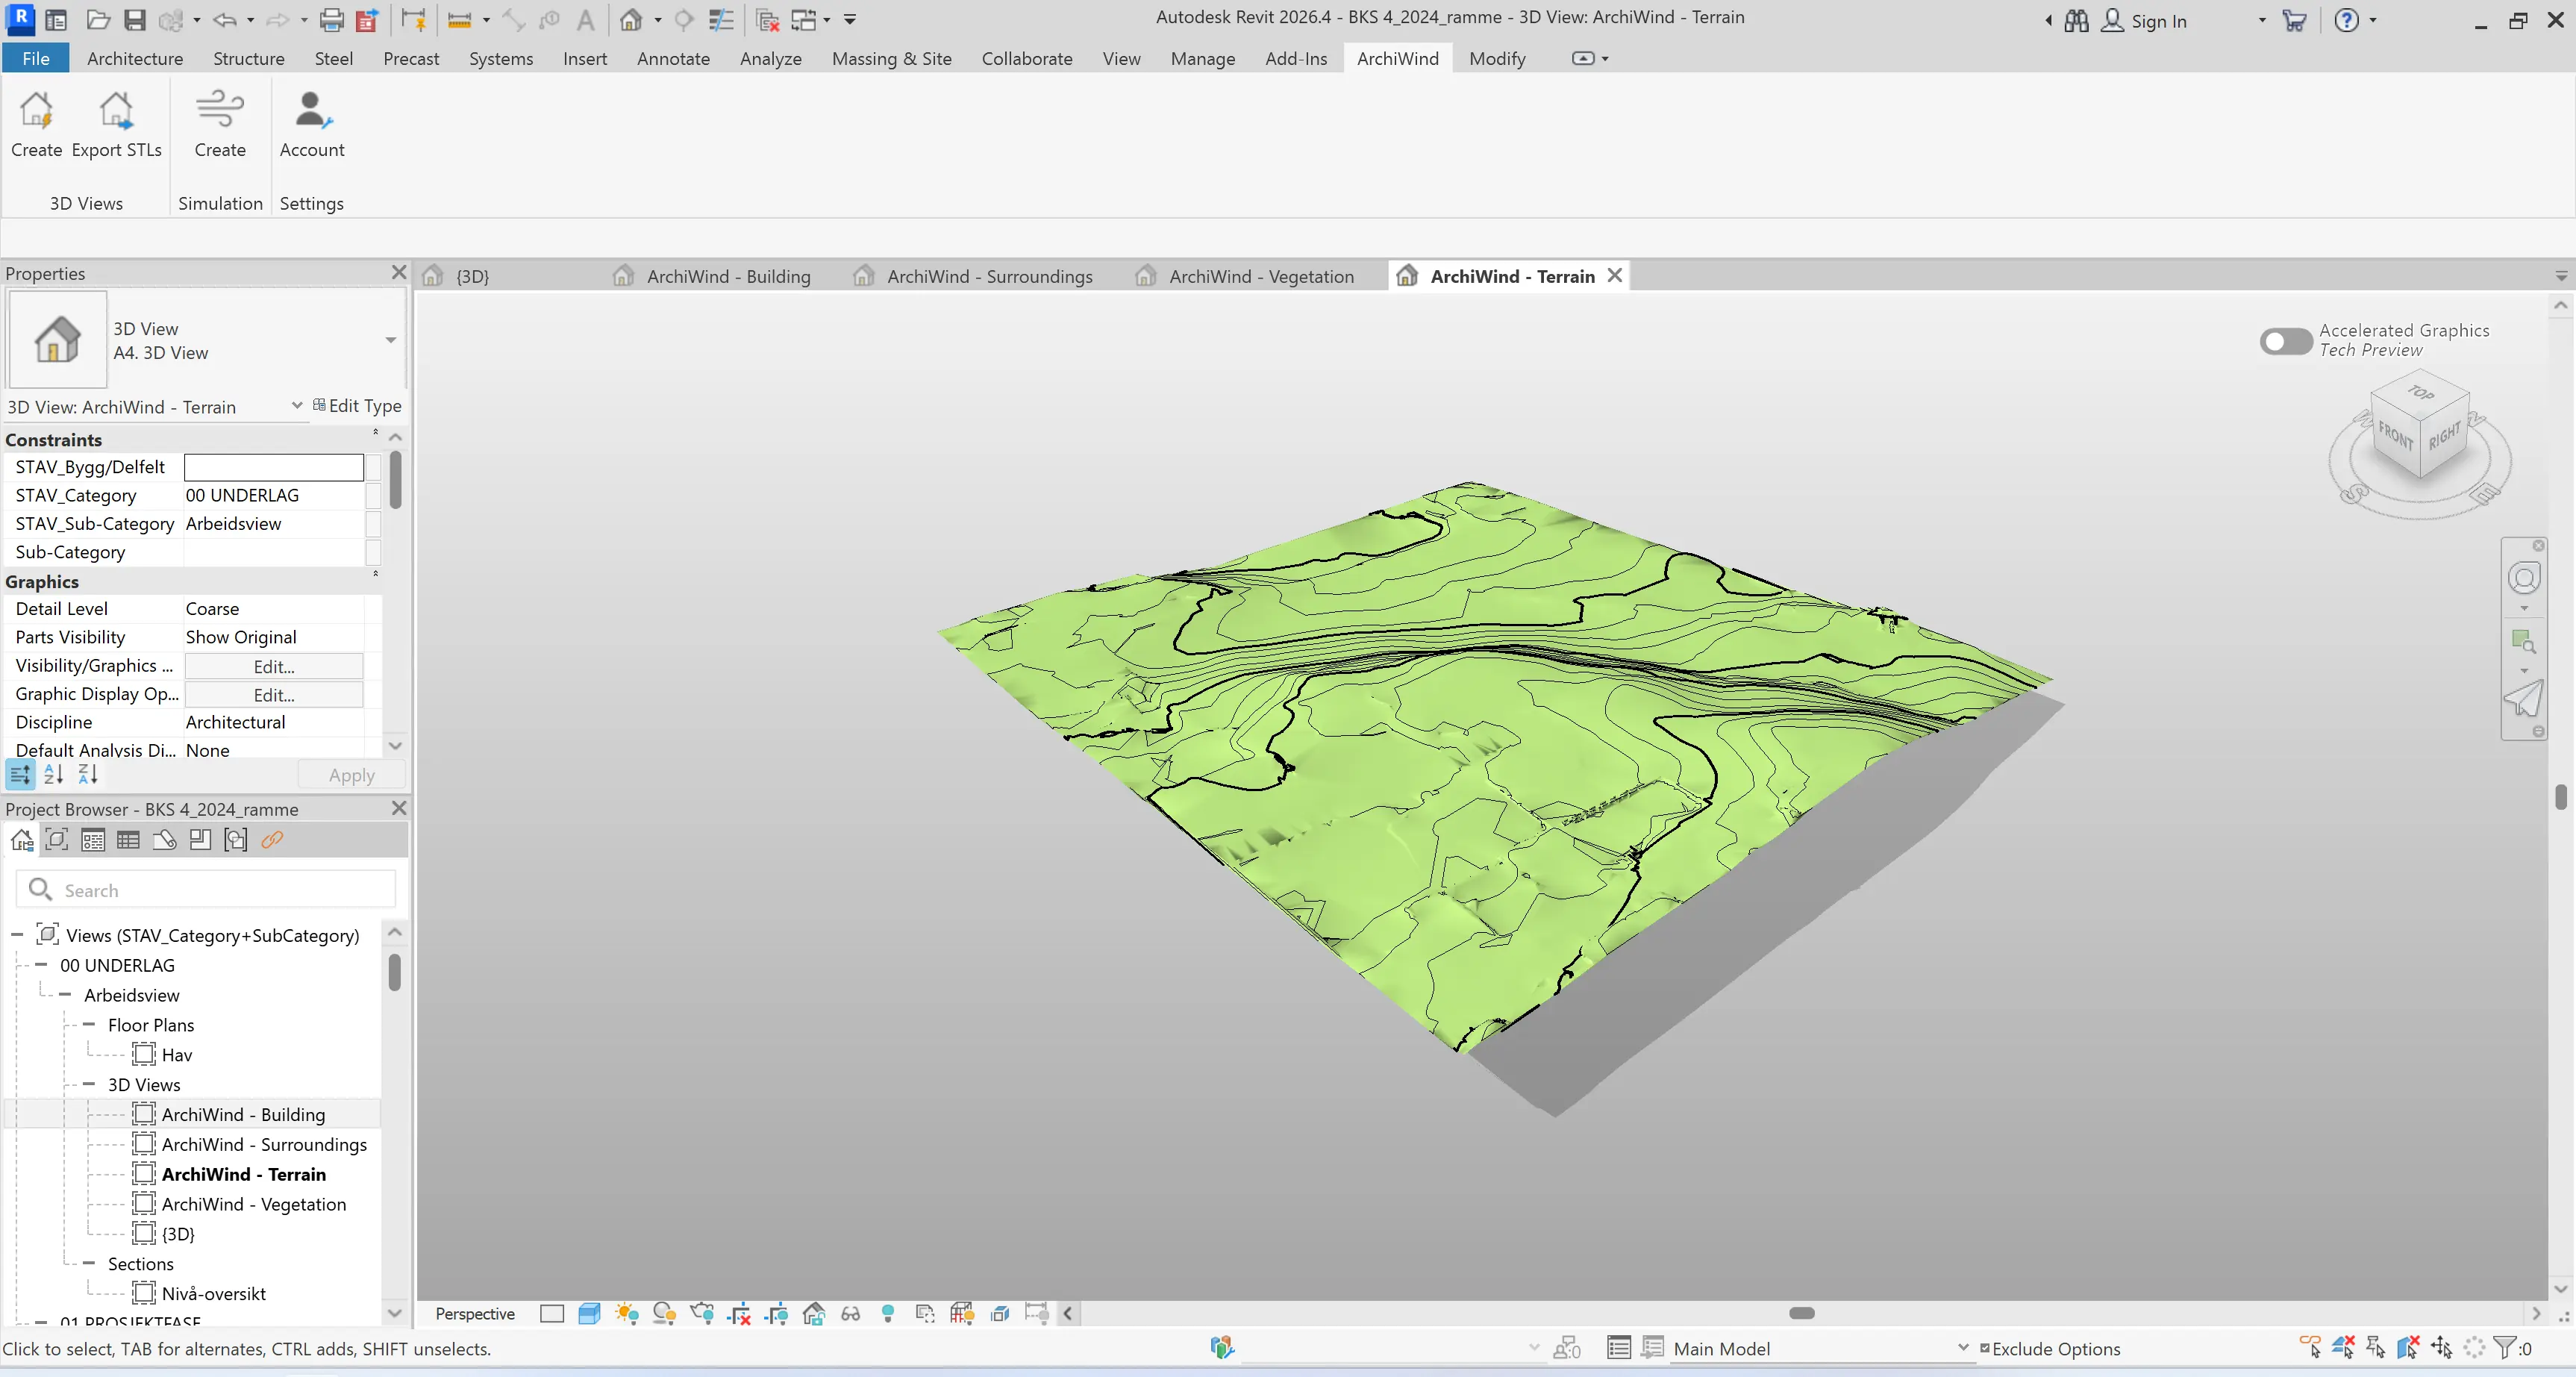The image size is (2576, 1377).
Task: Click the Reveal Hidden Elements glasses icon
Action: (x=851, y=1313)
